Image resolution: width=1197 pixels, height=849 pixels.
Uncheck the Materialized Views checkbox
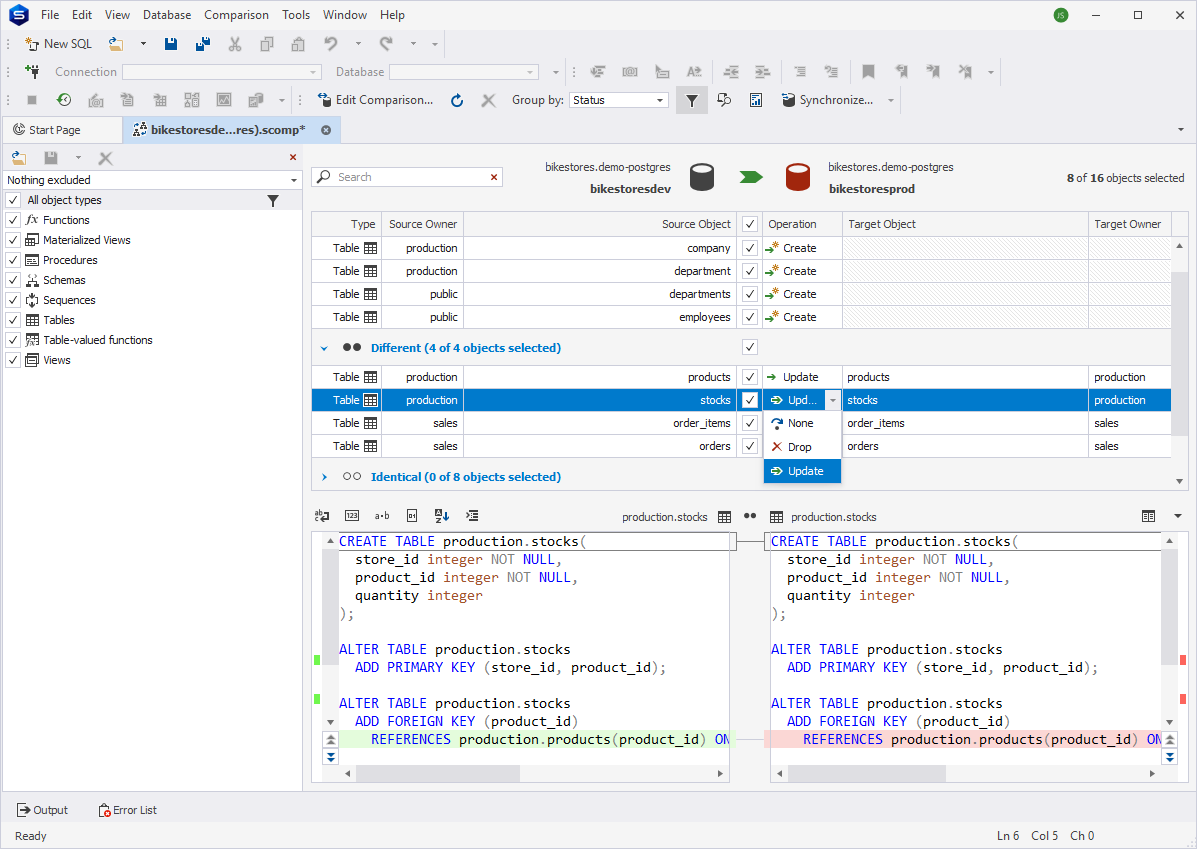(13, 240)
